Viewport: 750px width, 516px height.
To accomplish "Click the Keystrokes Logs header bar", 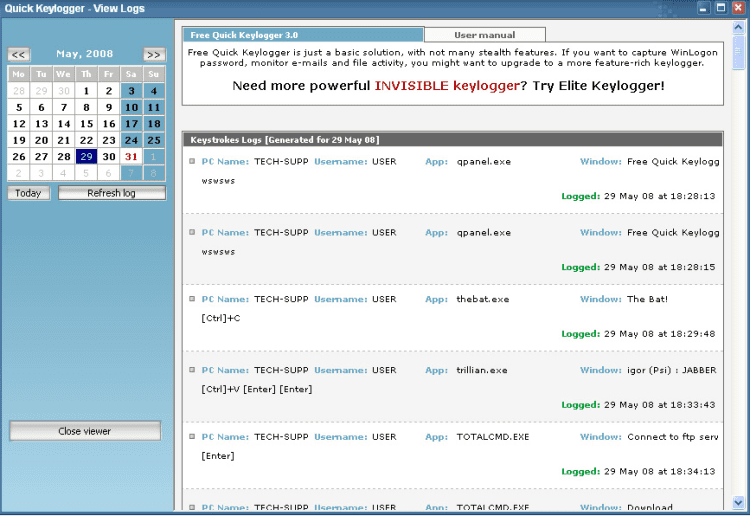I will 452,140.
